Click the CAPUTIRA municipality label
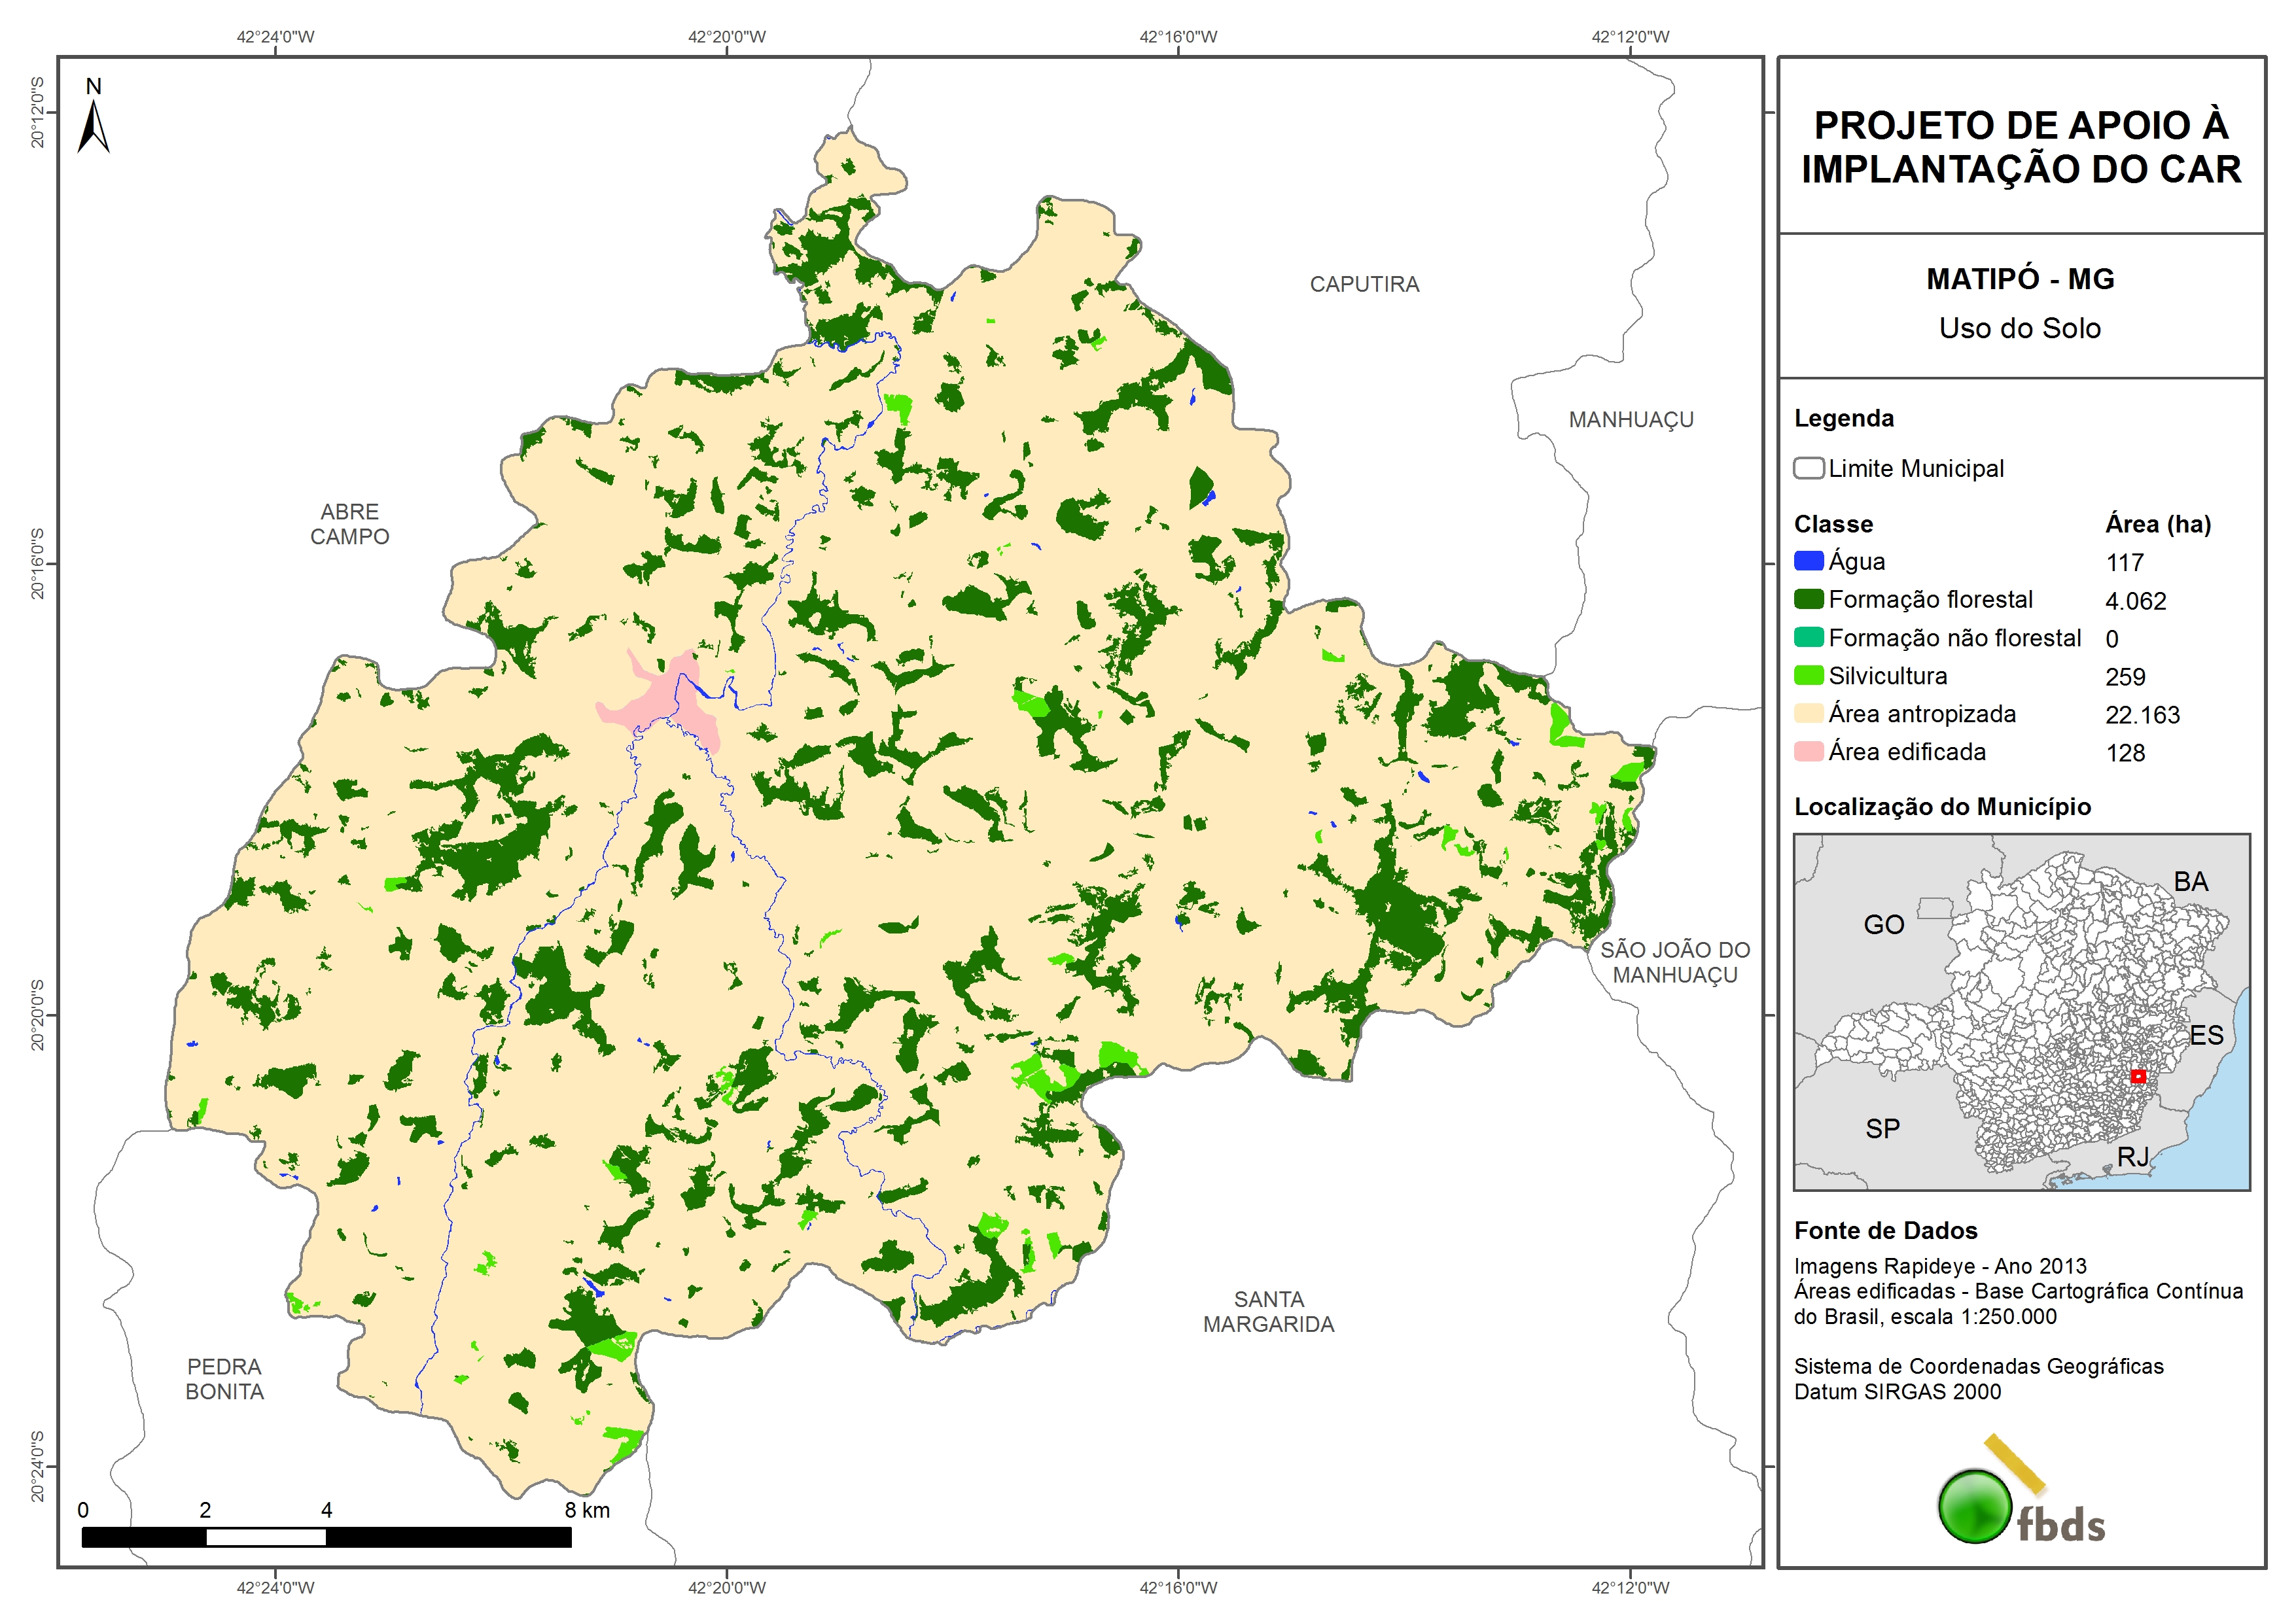 click(1364, 284)
